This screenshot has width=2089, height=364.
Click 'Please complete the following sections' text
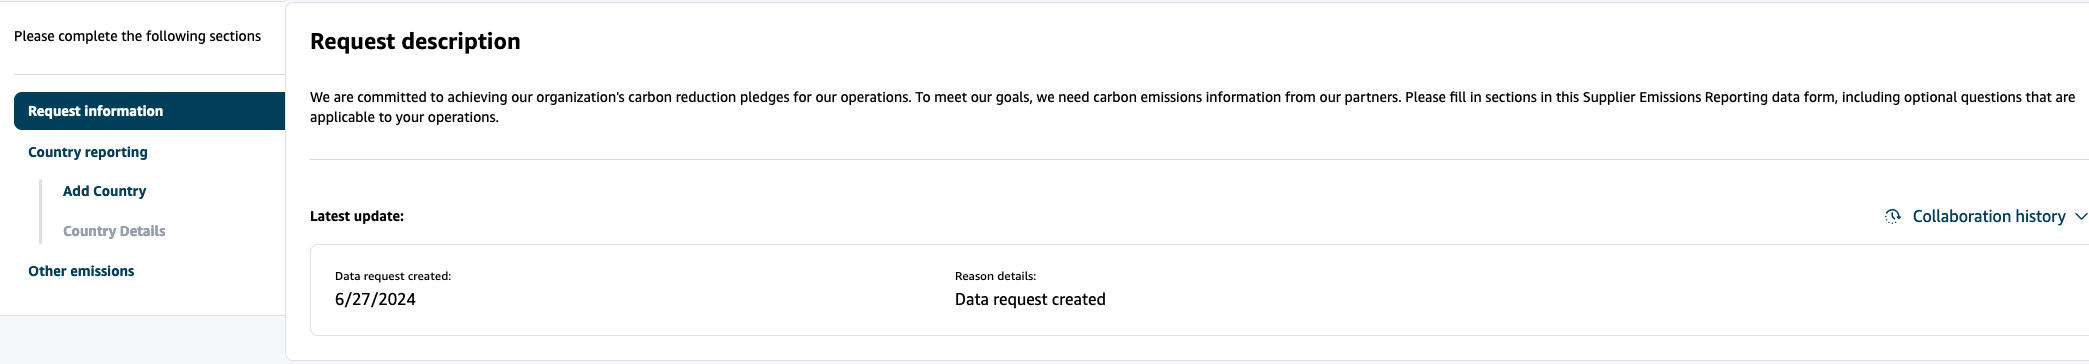(x=137, y=36)
